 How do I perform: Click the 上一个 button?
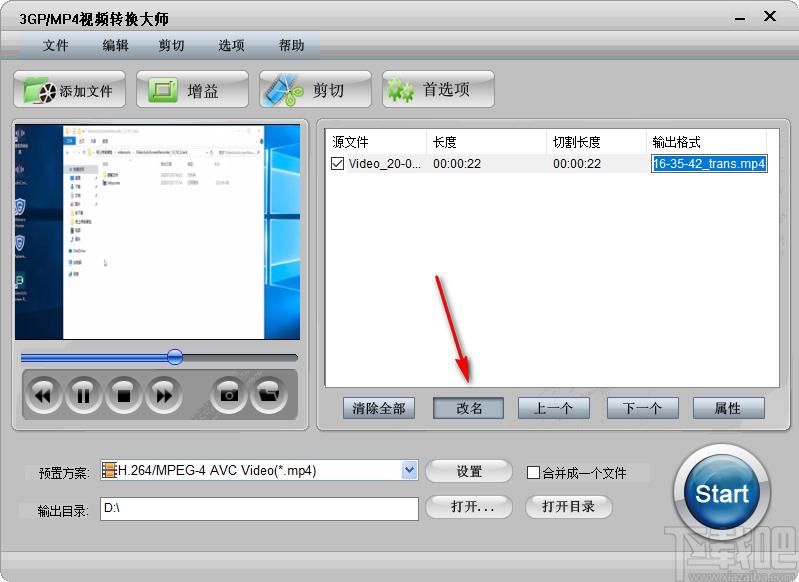point(554,408)
